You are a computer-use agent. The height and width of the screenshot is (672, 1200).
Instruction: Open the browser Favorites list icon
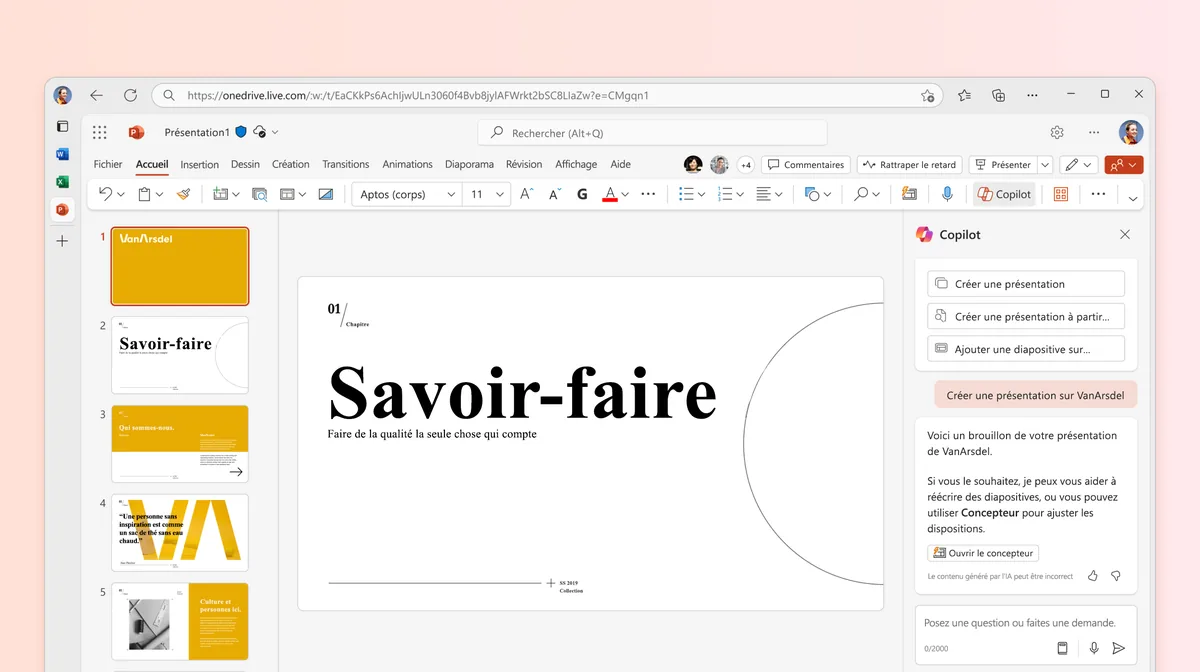pyautogui.click(x=964, y=95)
